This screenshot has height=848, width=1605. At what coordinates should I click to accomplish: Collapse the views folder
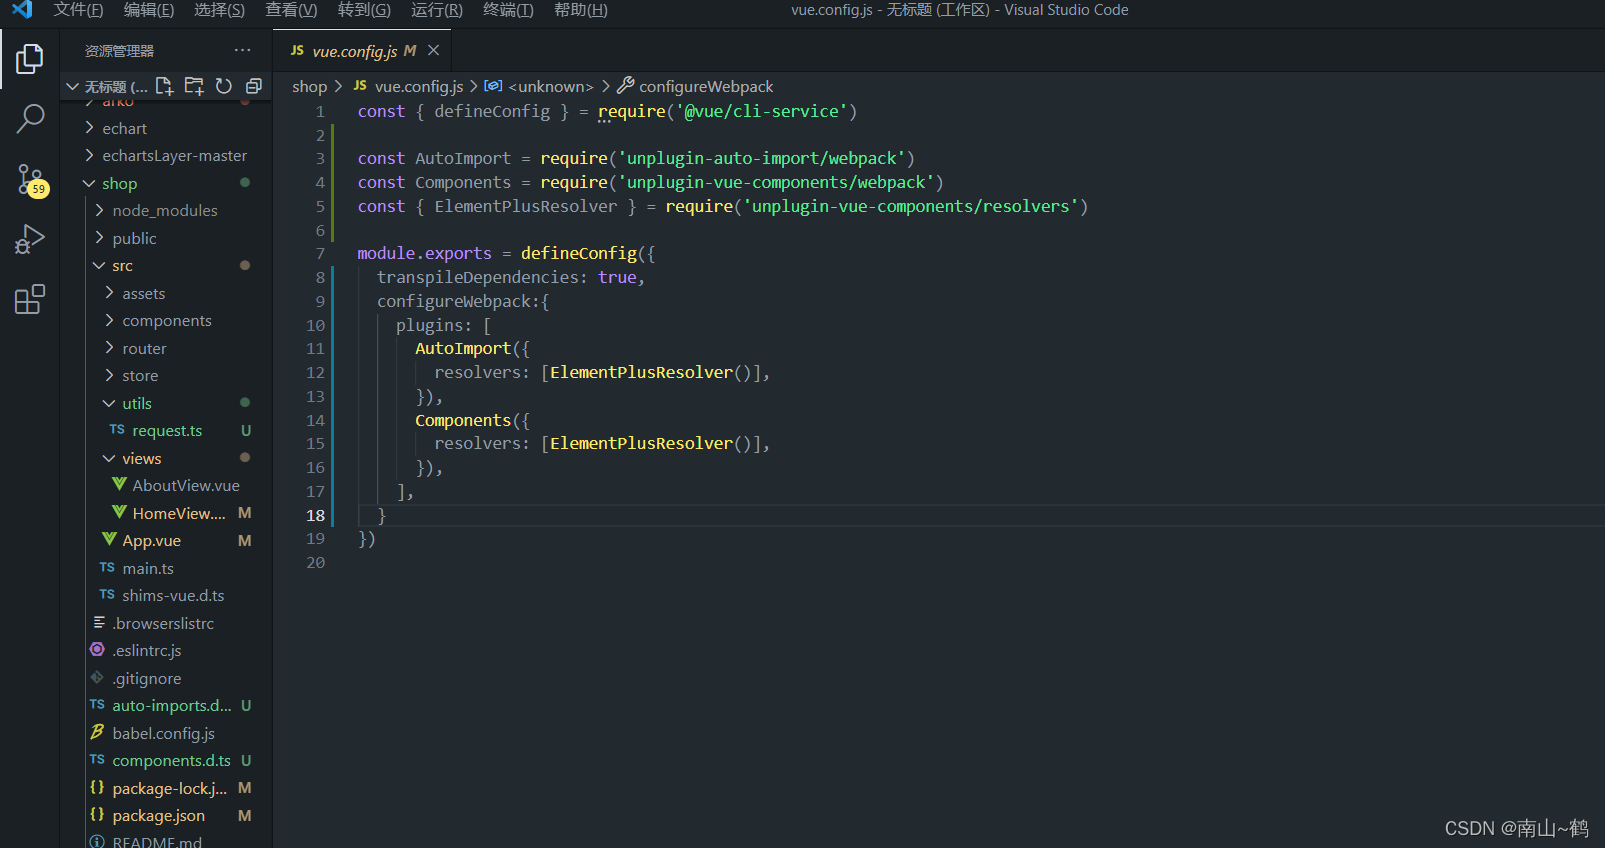pyautogui.click(x=110, y=458)
